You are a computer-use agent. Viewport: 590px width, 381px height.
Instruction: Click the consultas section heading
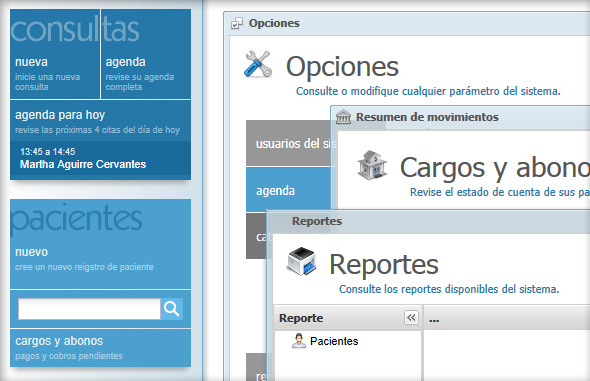[75, 30]
